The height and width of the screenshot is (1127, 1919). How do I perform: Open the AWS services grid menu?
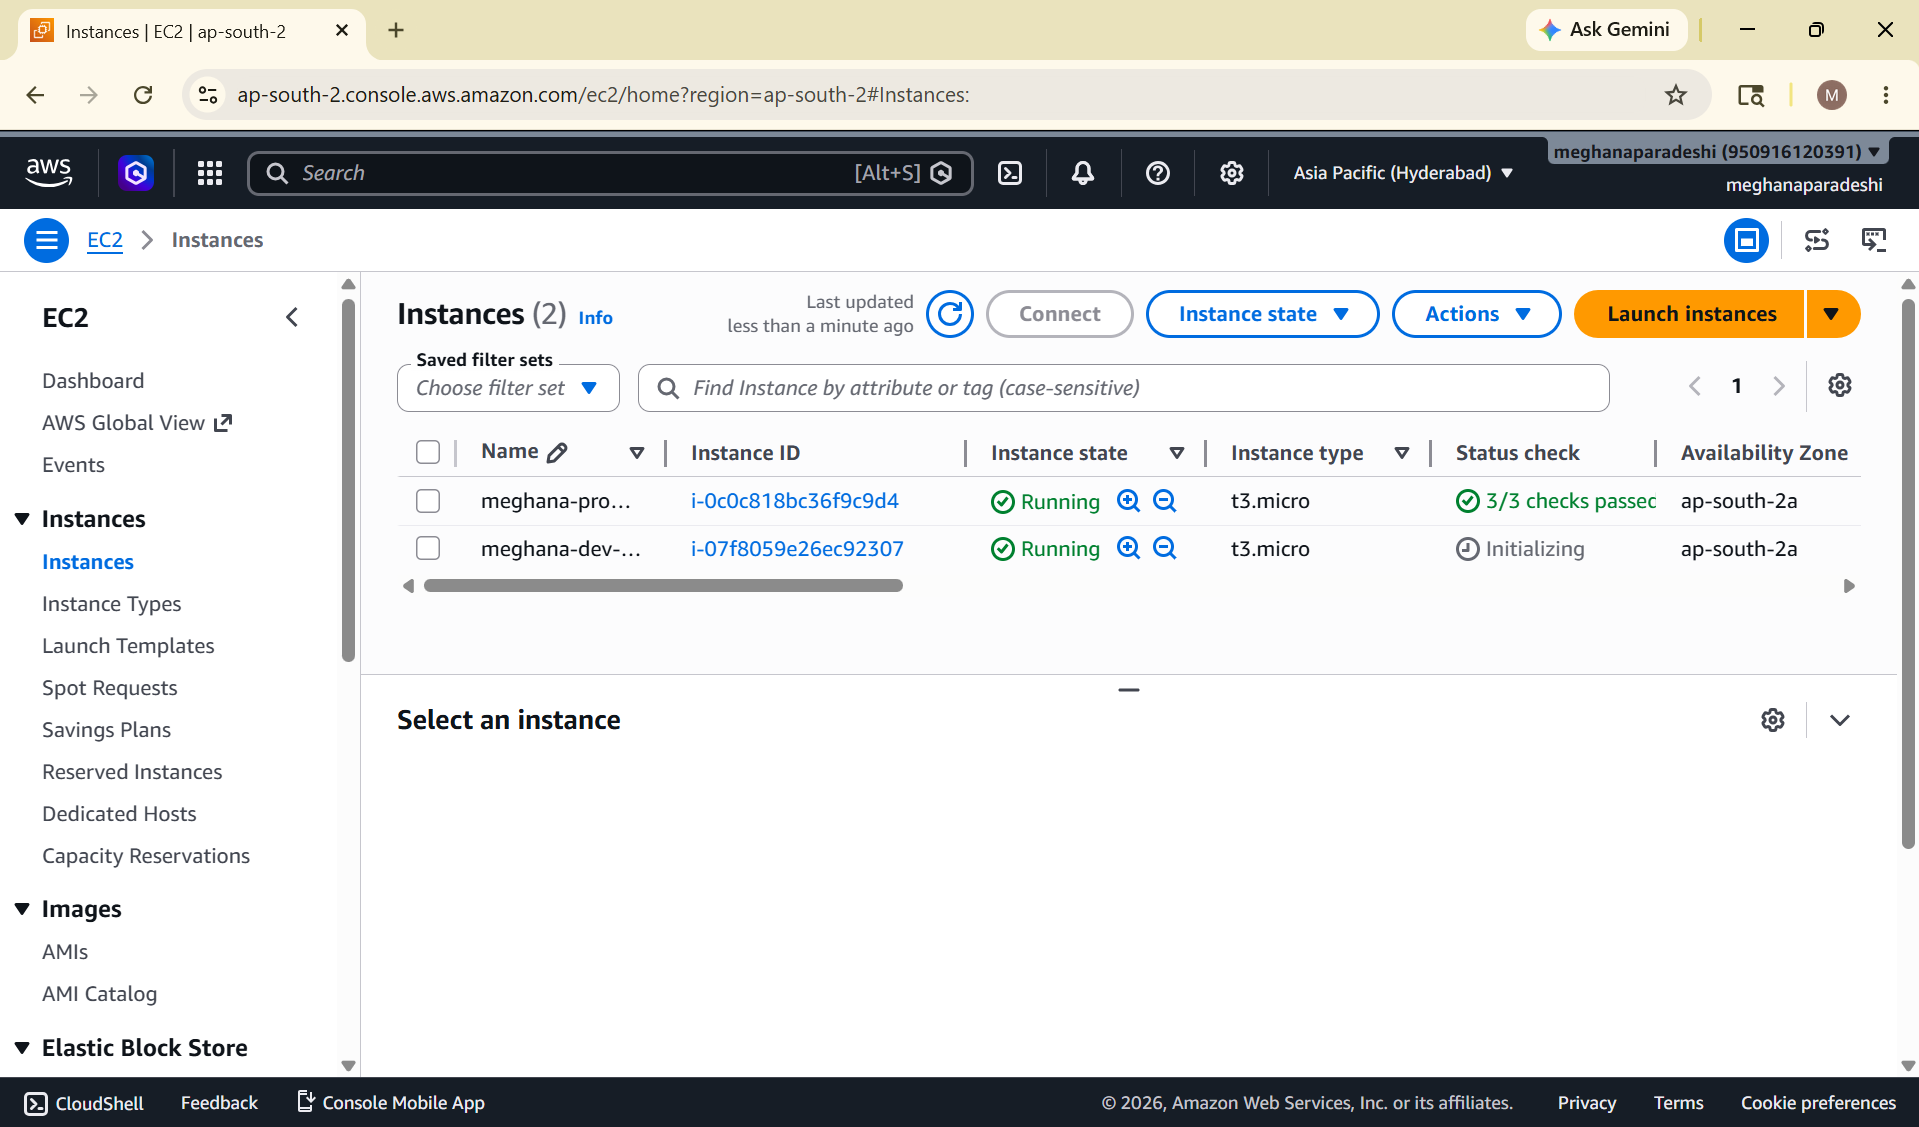[x=210, y=173]
